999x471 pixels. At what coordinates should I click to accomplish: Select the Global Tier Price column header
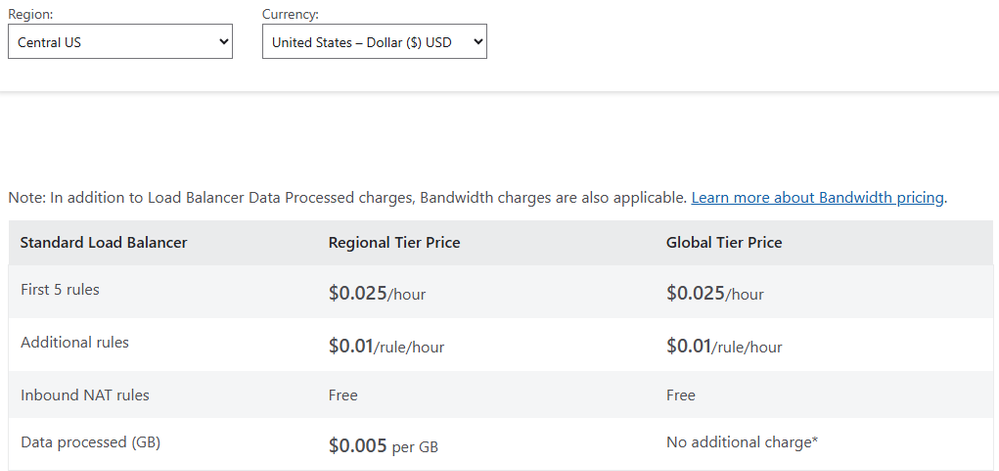[x=724, y=243]
